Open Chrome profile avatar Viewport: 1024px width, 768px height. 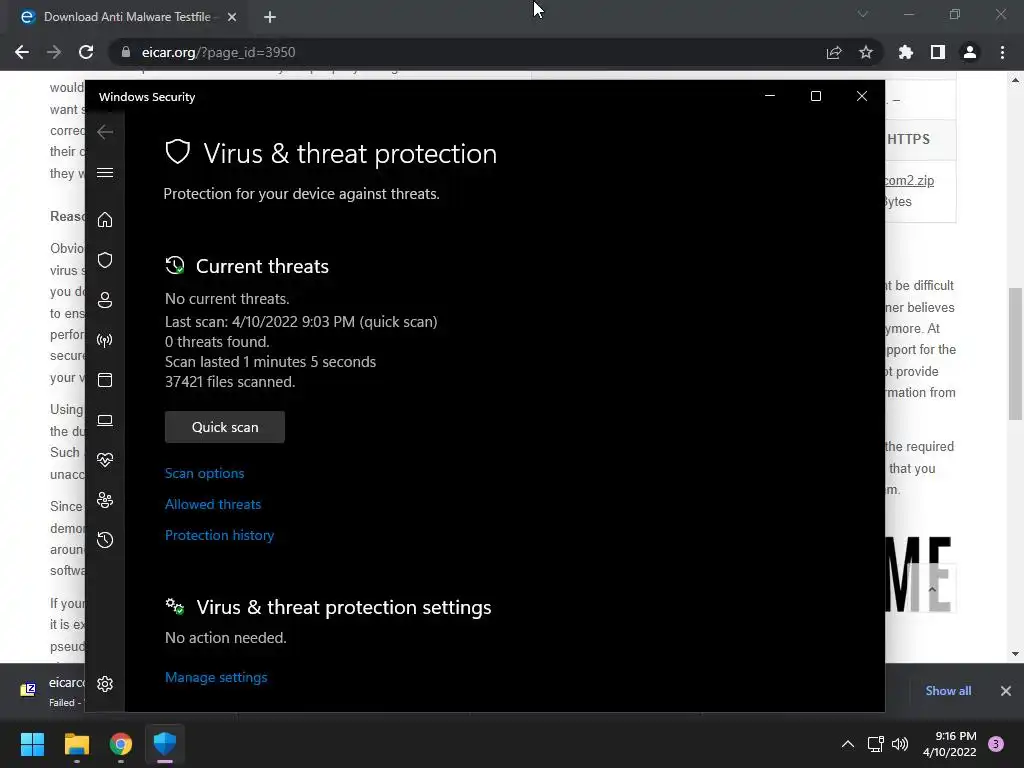970,52
